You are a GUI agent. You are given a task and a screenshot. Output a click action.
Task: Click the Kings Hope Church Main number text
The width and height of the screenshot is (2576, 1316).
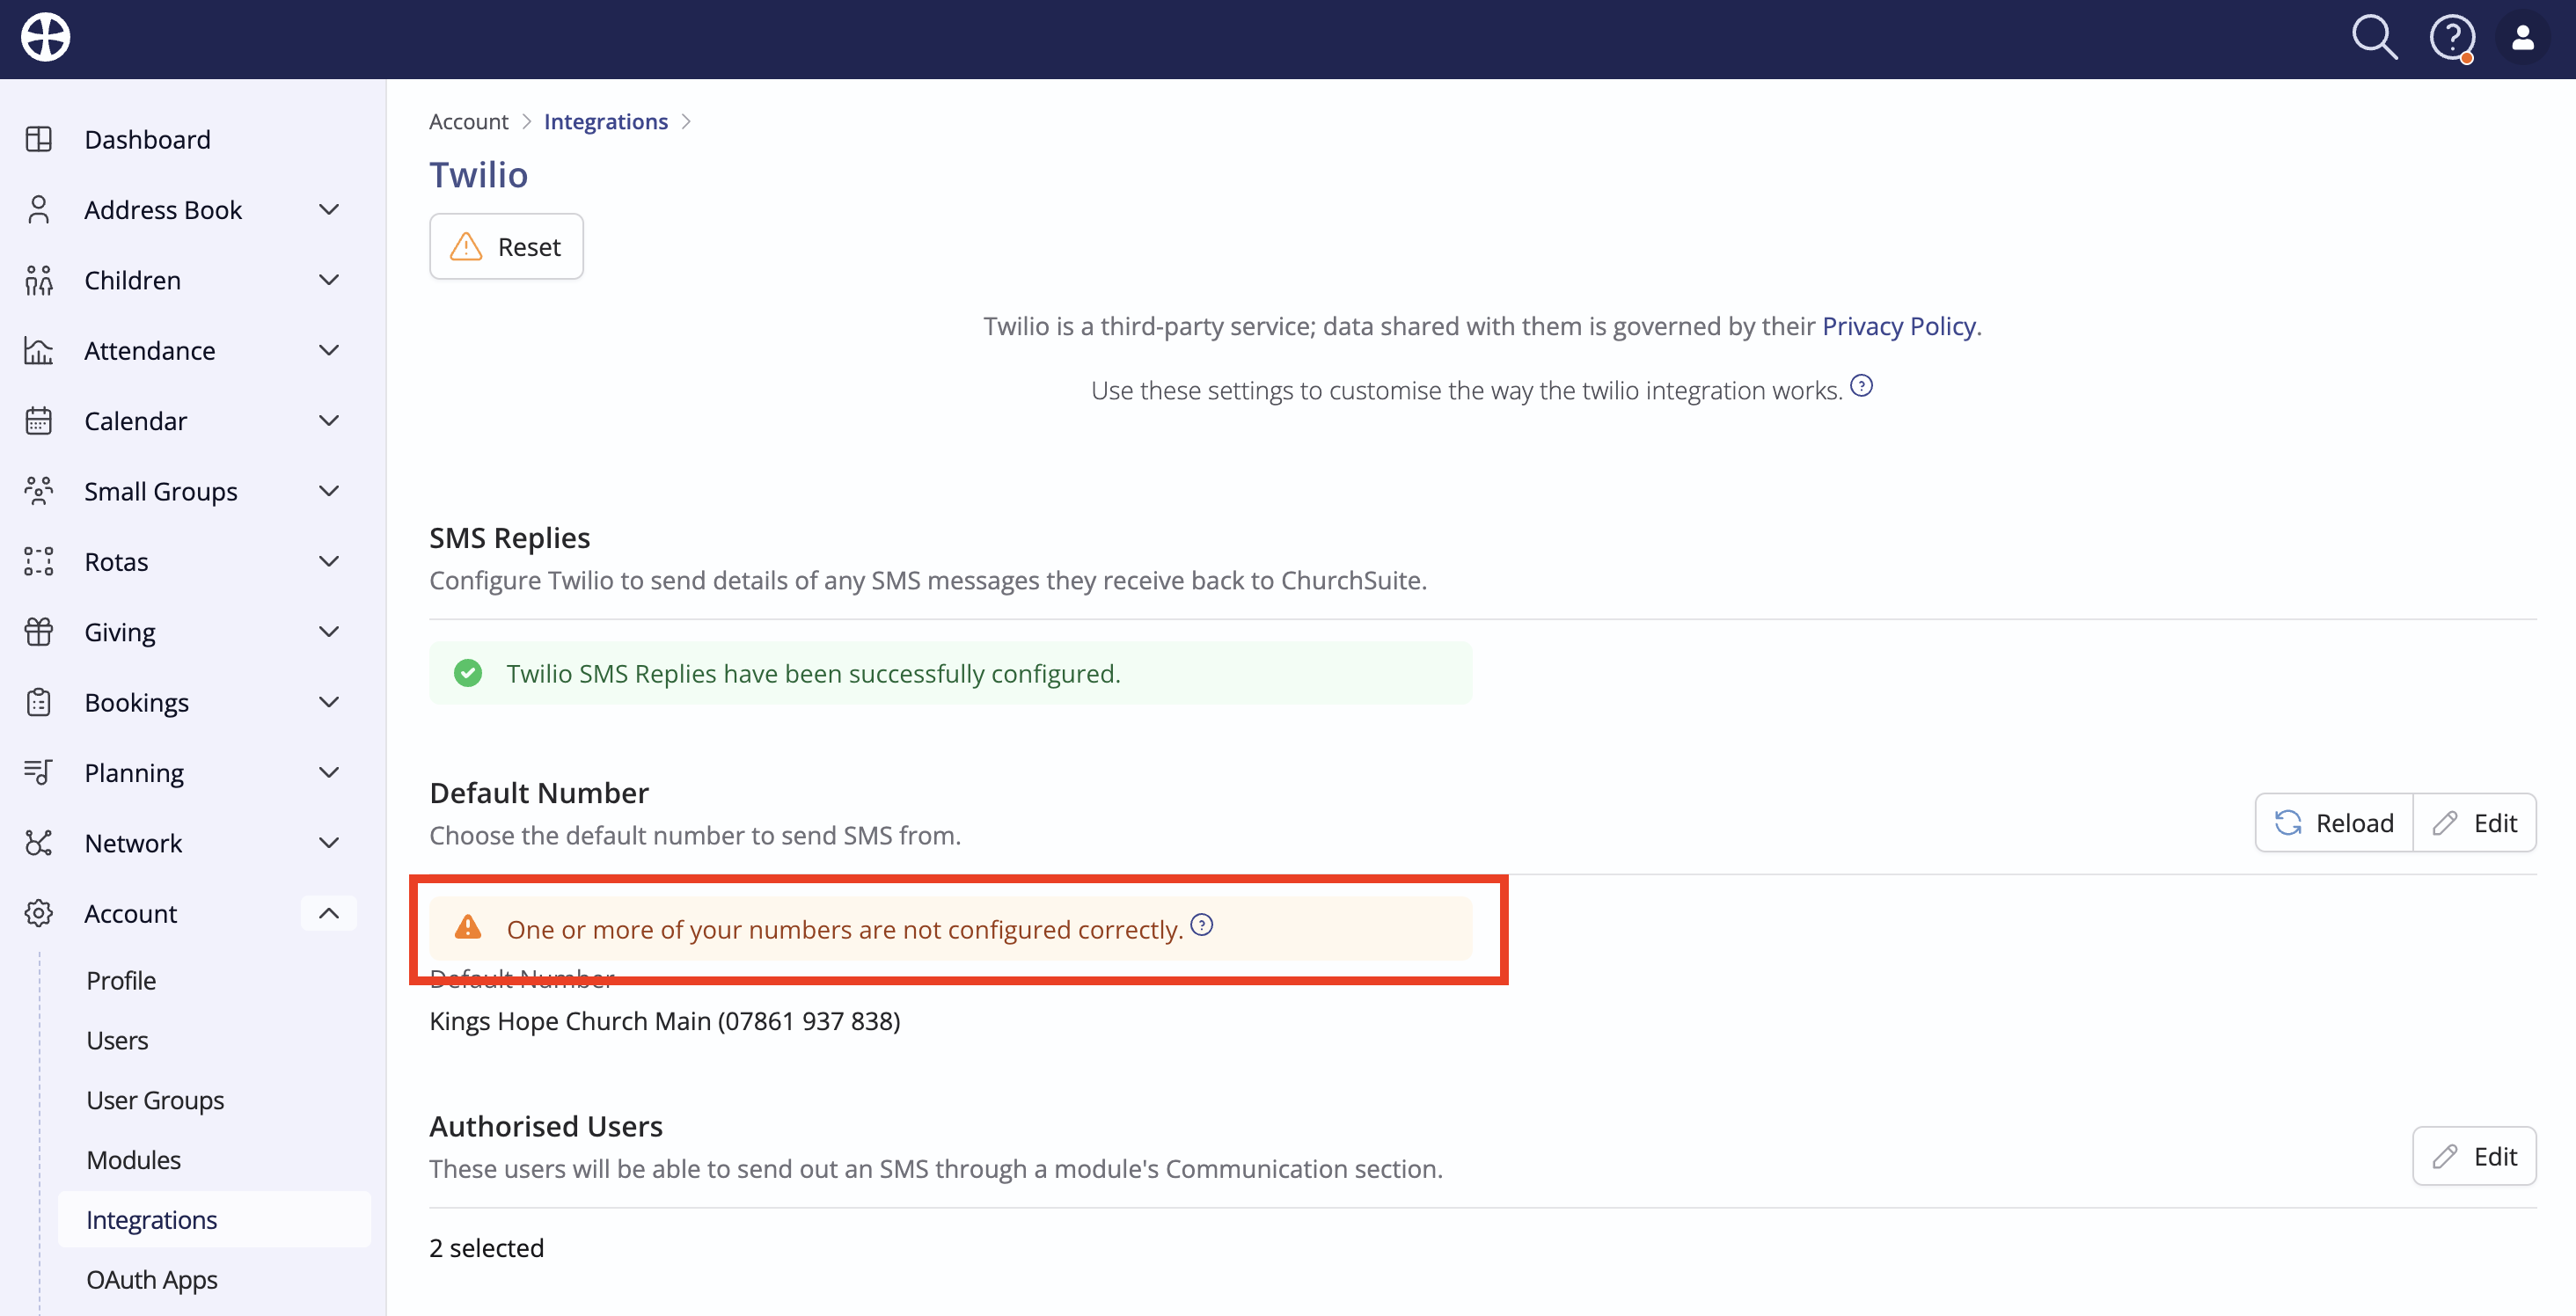pos(664,1020)
